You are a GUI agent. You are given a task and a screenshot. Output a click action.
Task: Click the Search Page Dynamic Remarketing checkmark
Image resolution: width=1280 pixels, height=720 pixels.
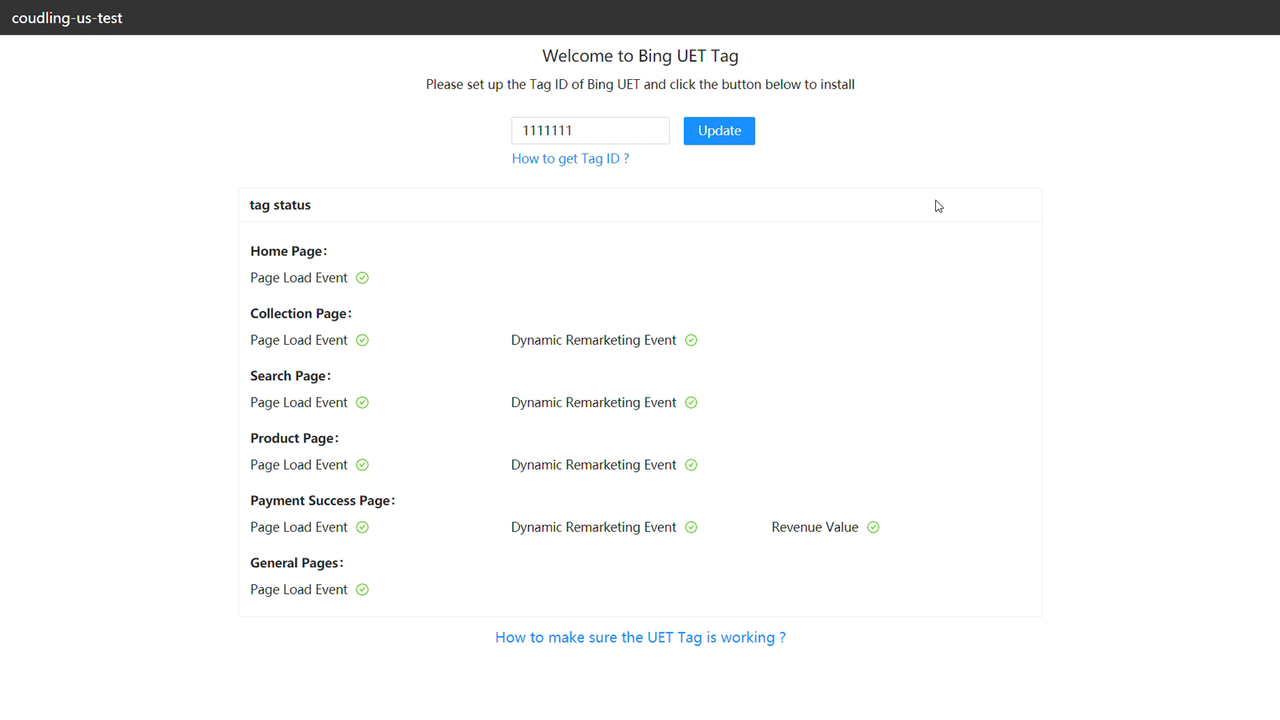point(691,402)
